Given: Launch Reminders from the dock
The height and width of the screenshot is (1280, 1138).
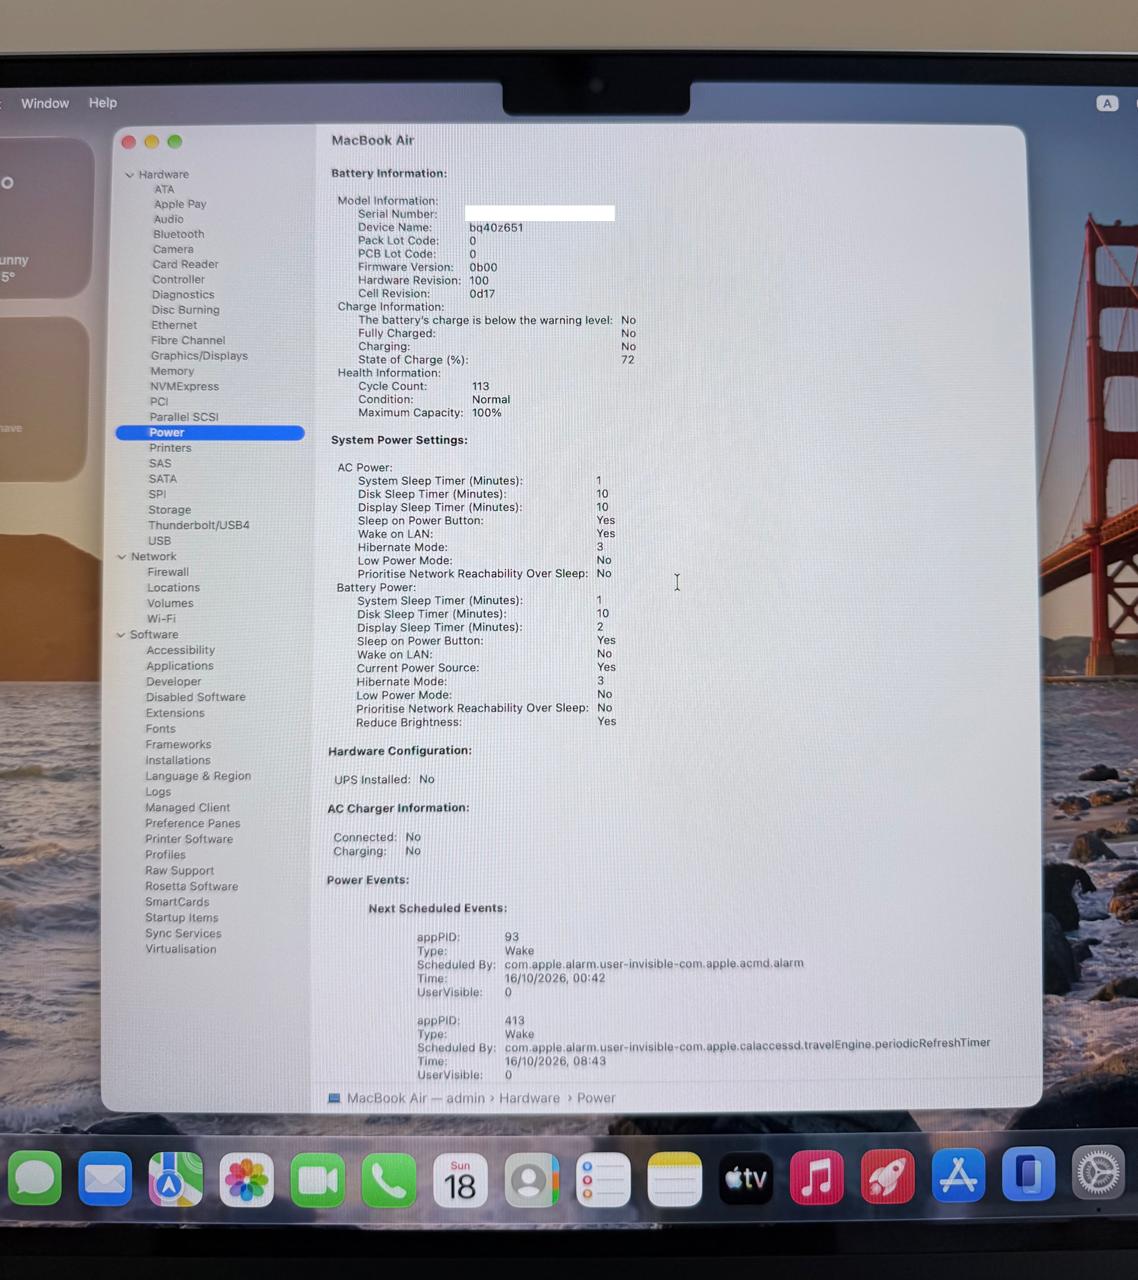Looking at the screenshot, I should (x=603, y=1180).
